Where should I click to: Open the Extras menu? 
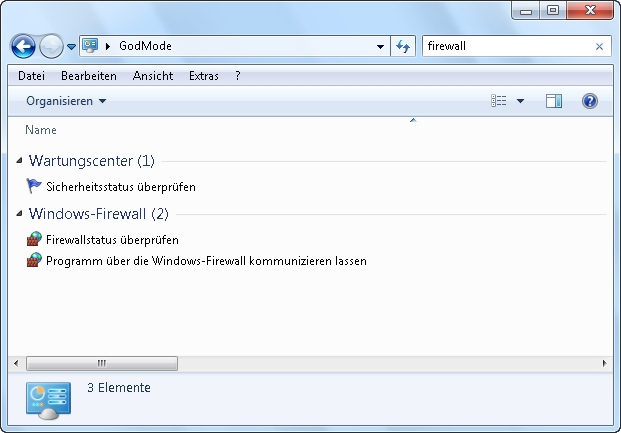[x=204, y=76]
